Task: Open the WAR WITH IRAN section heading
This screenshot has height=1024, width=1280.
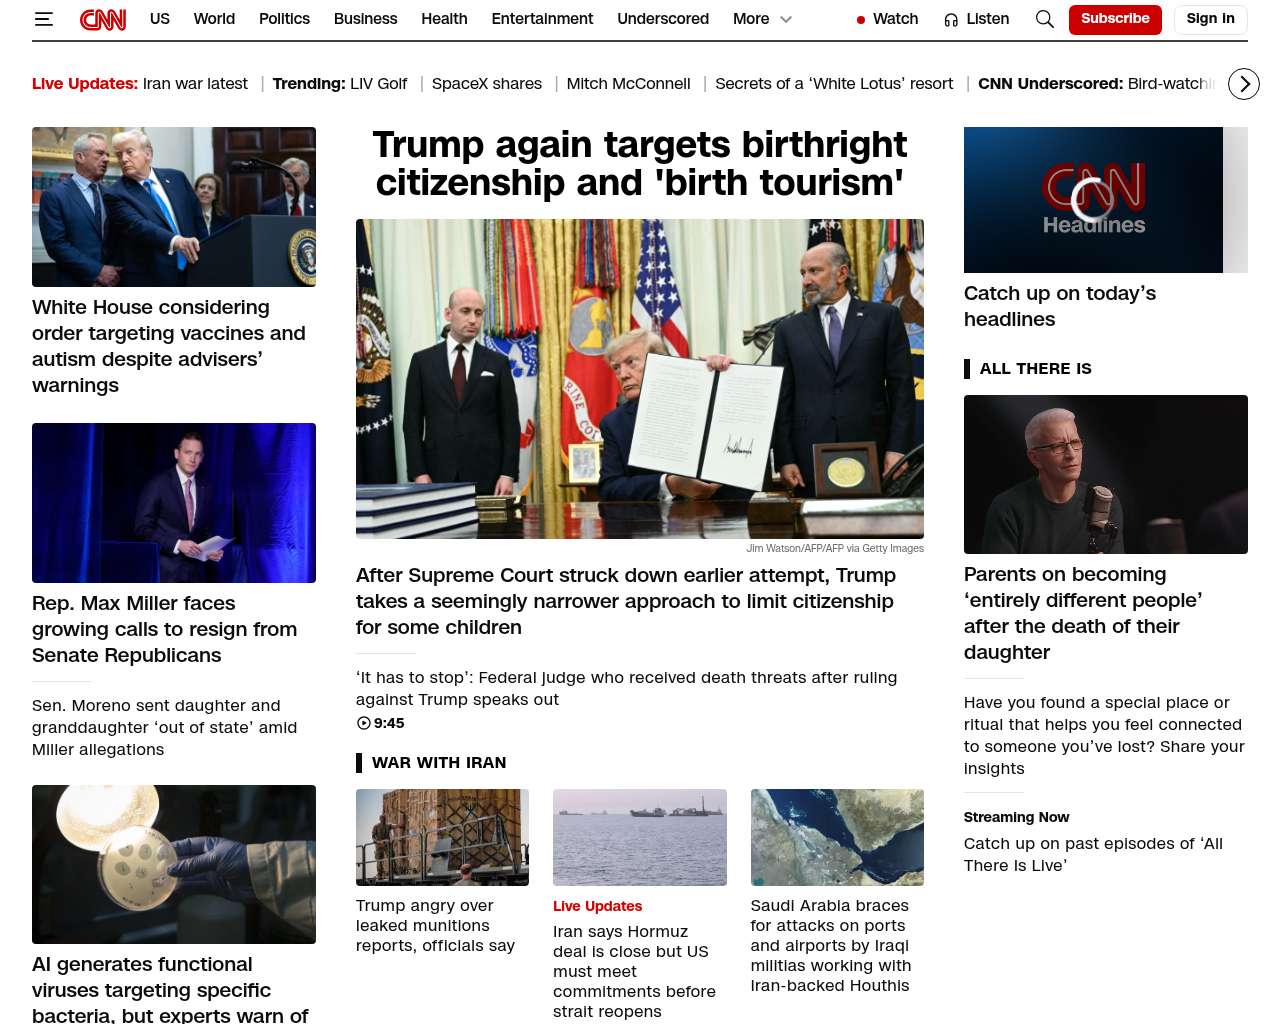Action: [x=439, y=763]
